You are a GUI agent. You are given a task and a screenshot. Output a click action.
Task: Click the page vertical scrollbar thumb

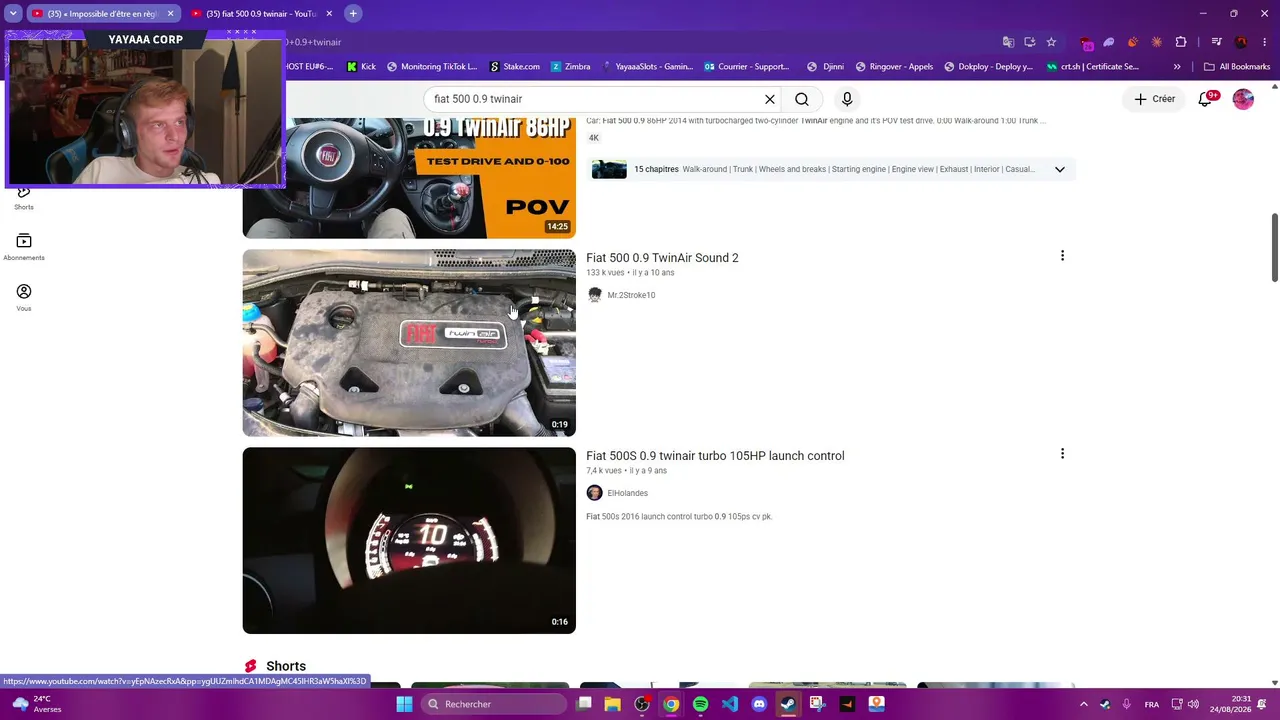(x=1275, y=247)
